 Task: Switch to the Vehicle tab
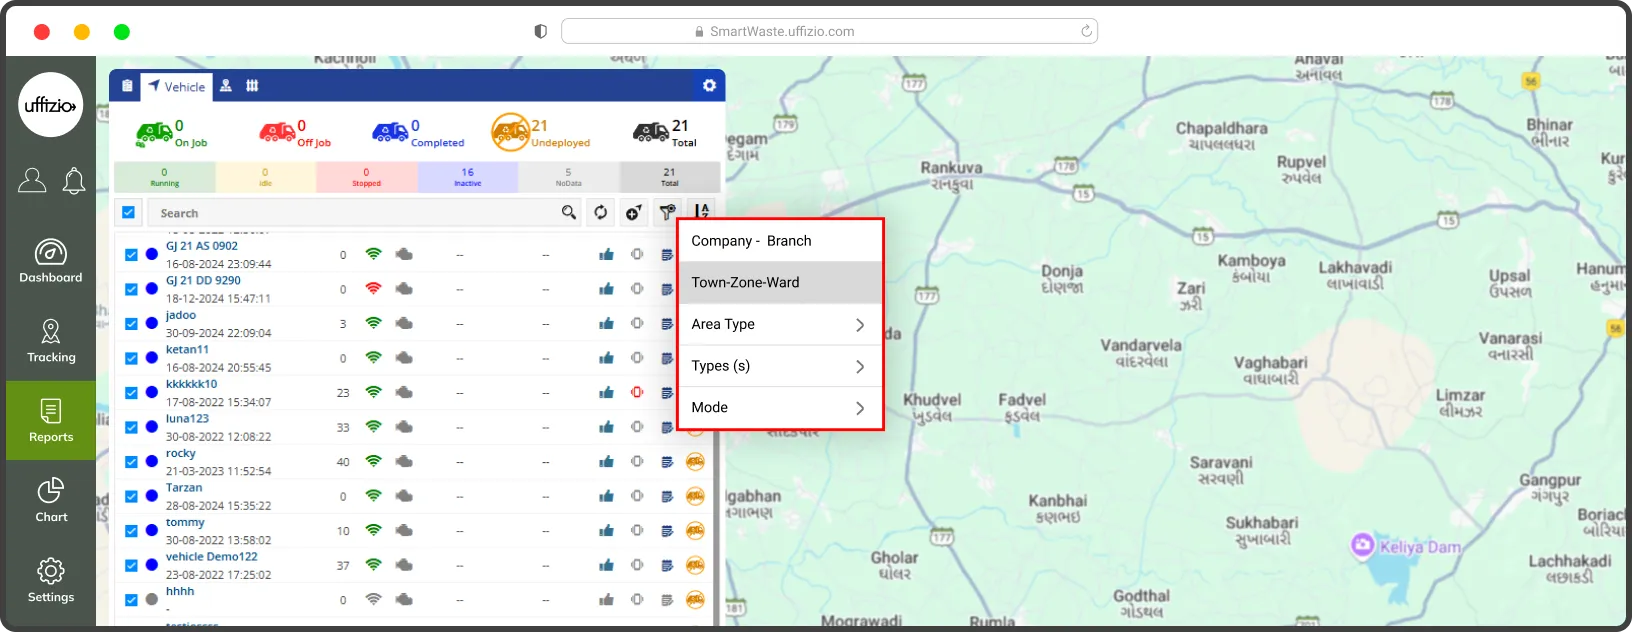pos(176,87)
